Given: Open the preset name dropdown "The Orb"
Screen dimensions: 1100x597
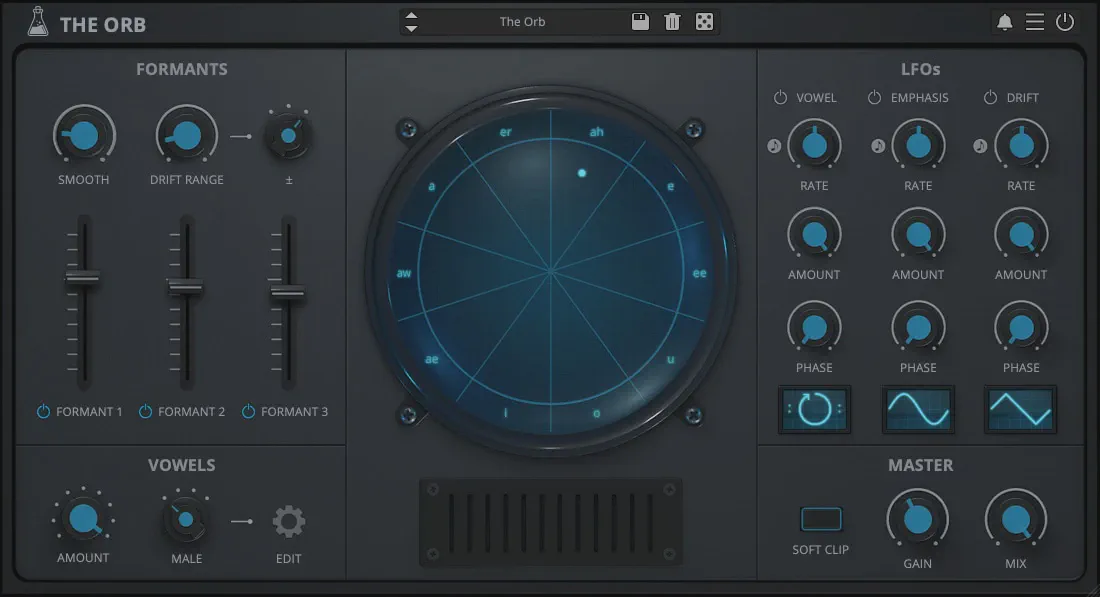Looking at the screenshot, I should (x=523, y=22).
